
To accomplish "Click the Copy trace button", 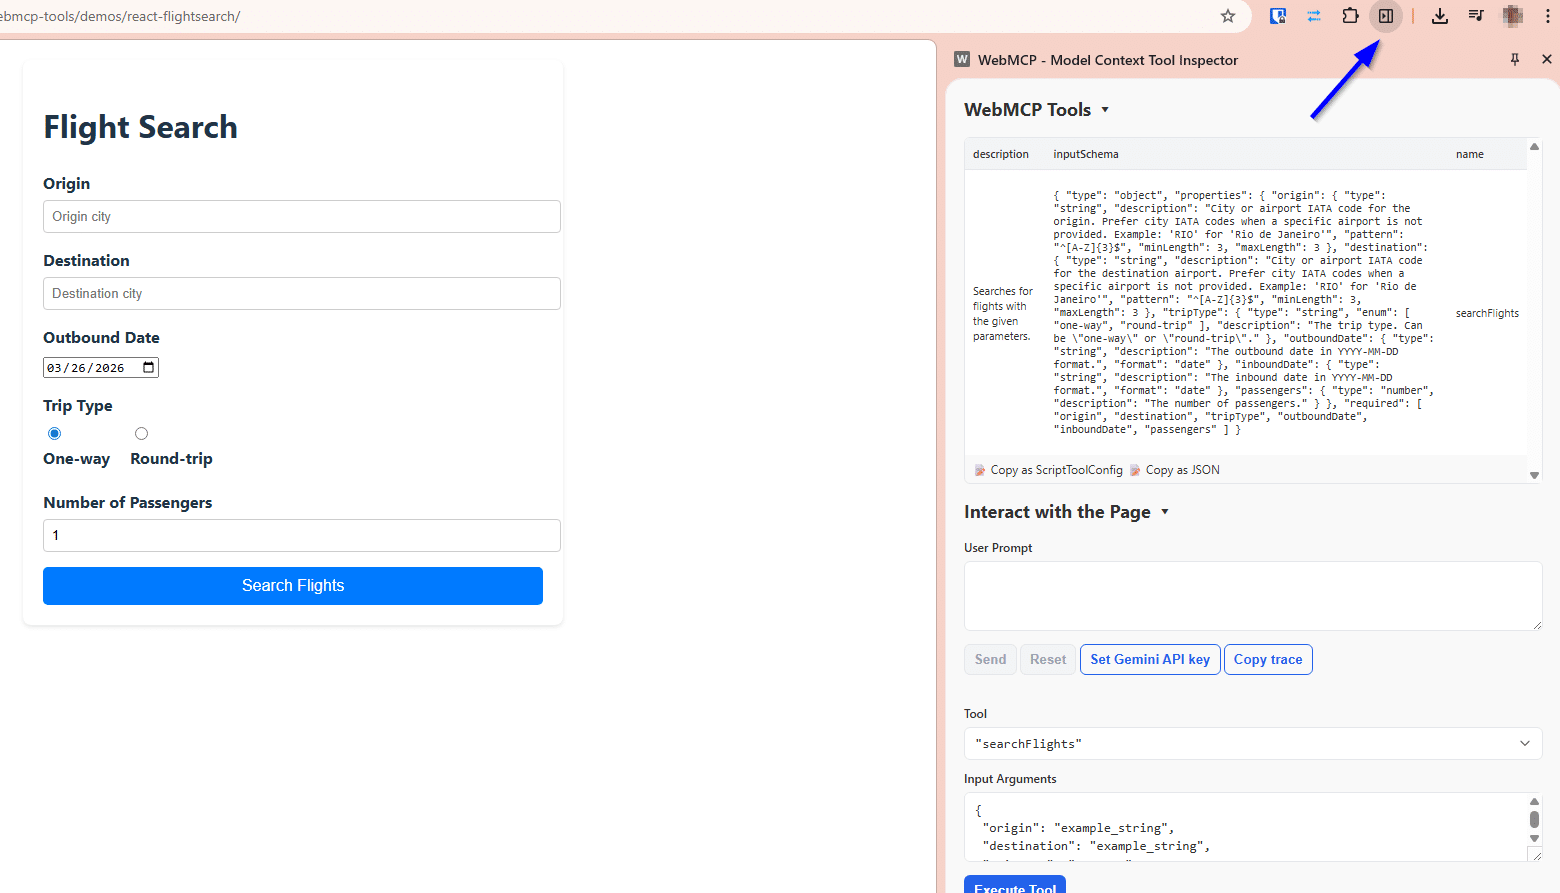I will (1268, 660).
